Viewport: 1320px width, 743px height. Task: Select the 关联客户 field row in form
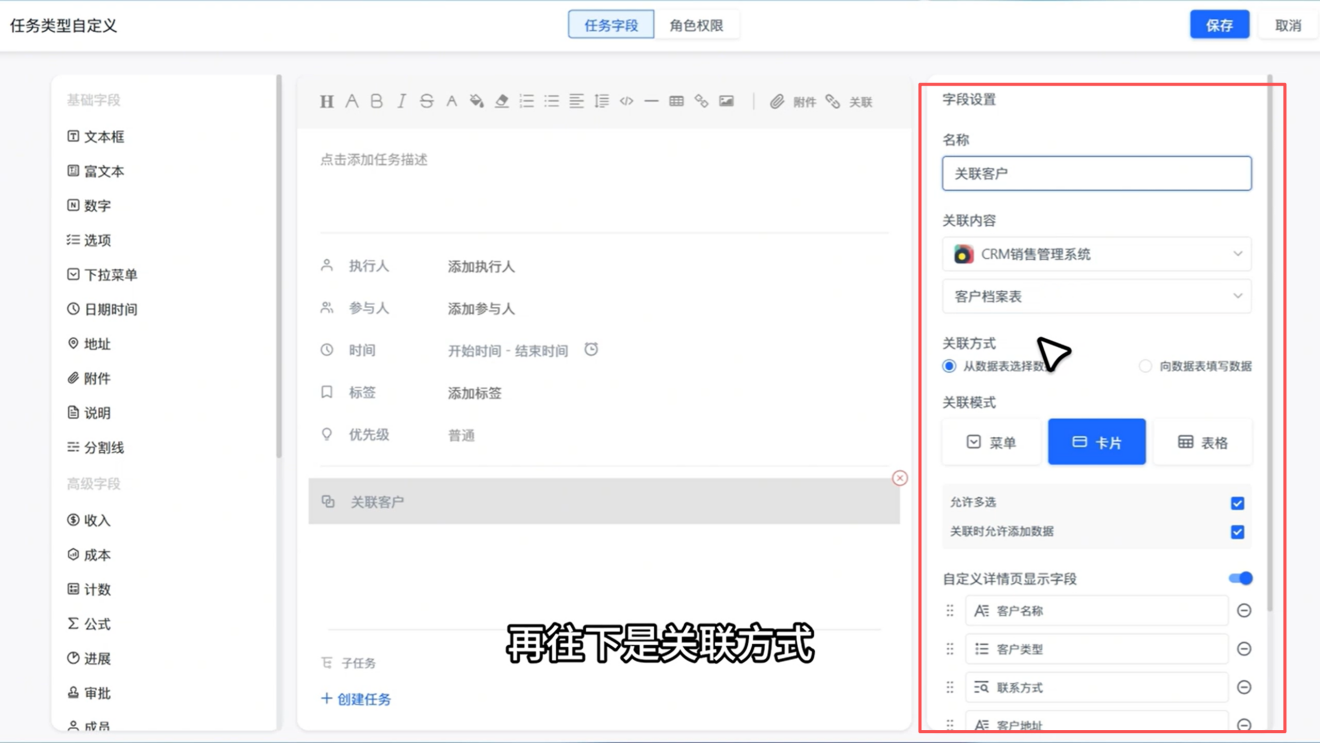pos(604,501)
